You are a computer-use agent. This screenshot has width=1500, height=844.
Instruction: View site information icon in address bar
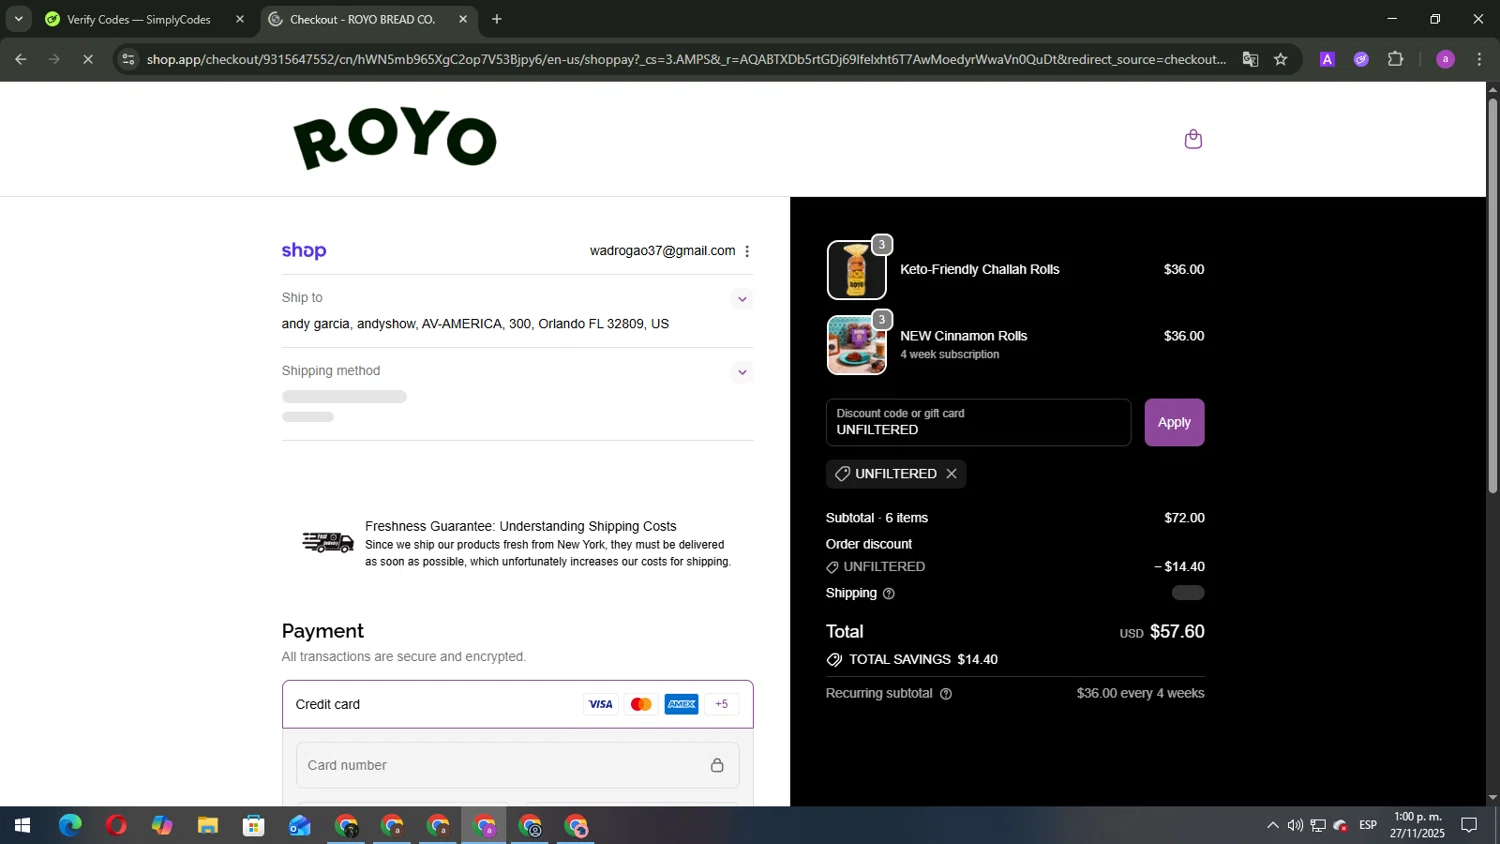tap(127, 60)
